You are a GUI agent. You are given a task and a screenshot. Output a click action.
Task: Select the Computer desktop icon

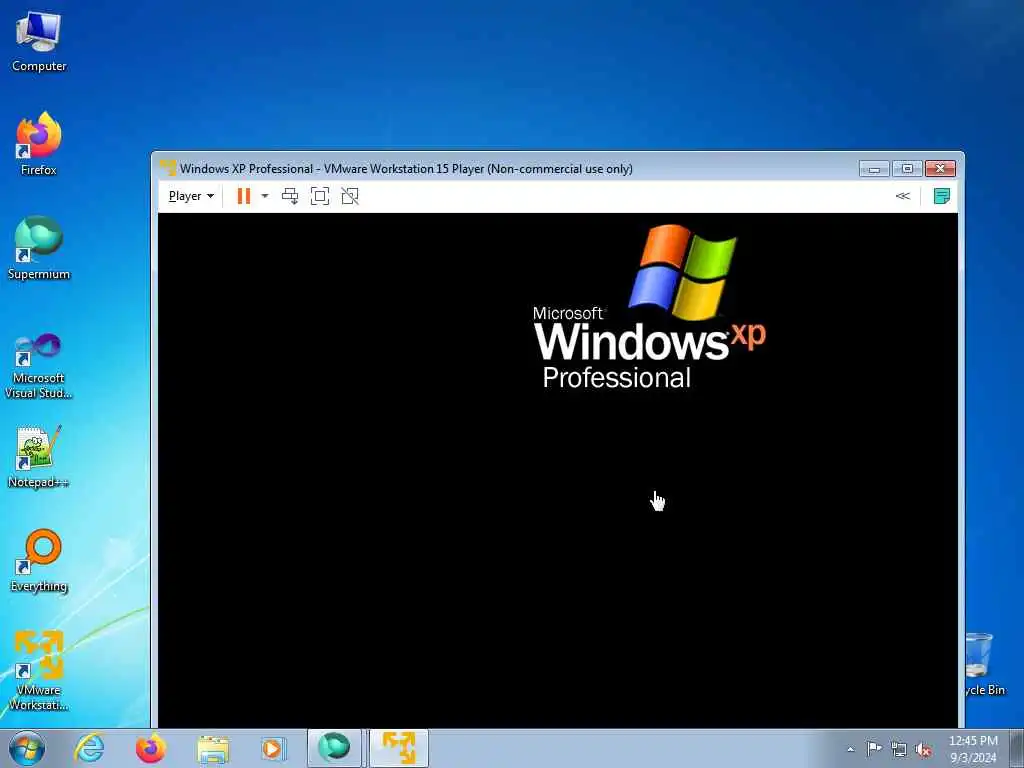(39, 42)
